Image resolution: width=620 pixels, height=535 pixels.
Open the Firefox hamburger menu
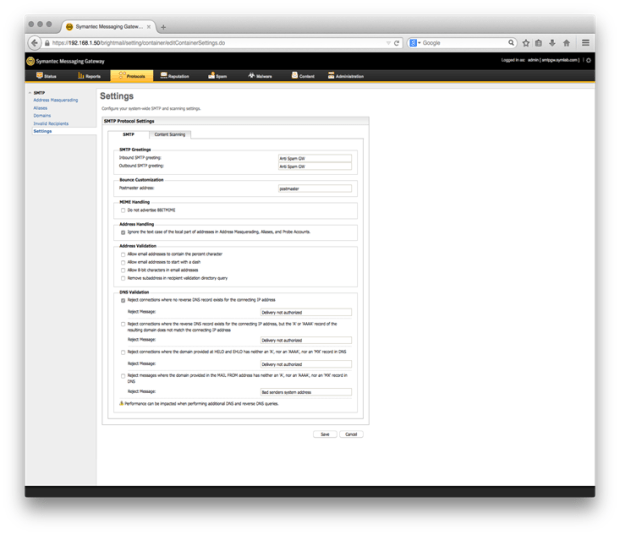[x=586, y=43]
